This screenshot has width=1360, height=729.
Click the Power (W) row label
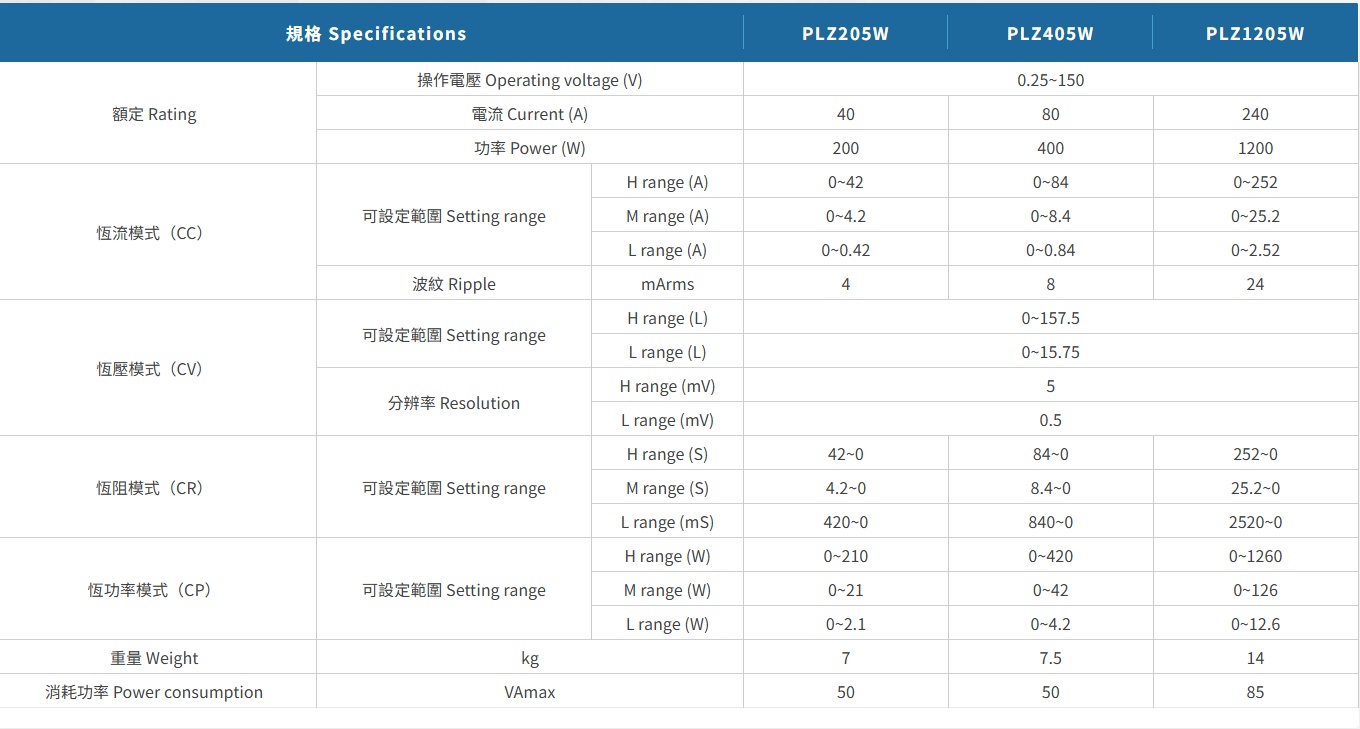click(529, 148)
